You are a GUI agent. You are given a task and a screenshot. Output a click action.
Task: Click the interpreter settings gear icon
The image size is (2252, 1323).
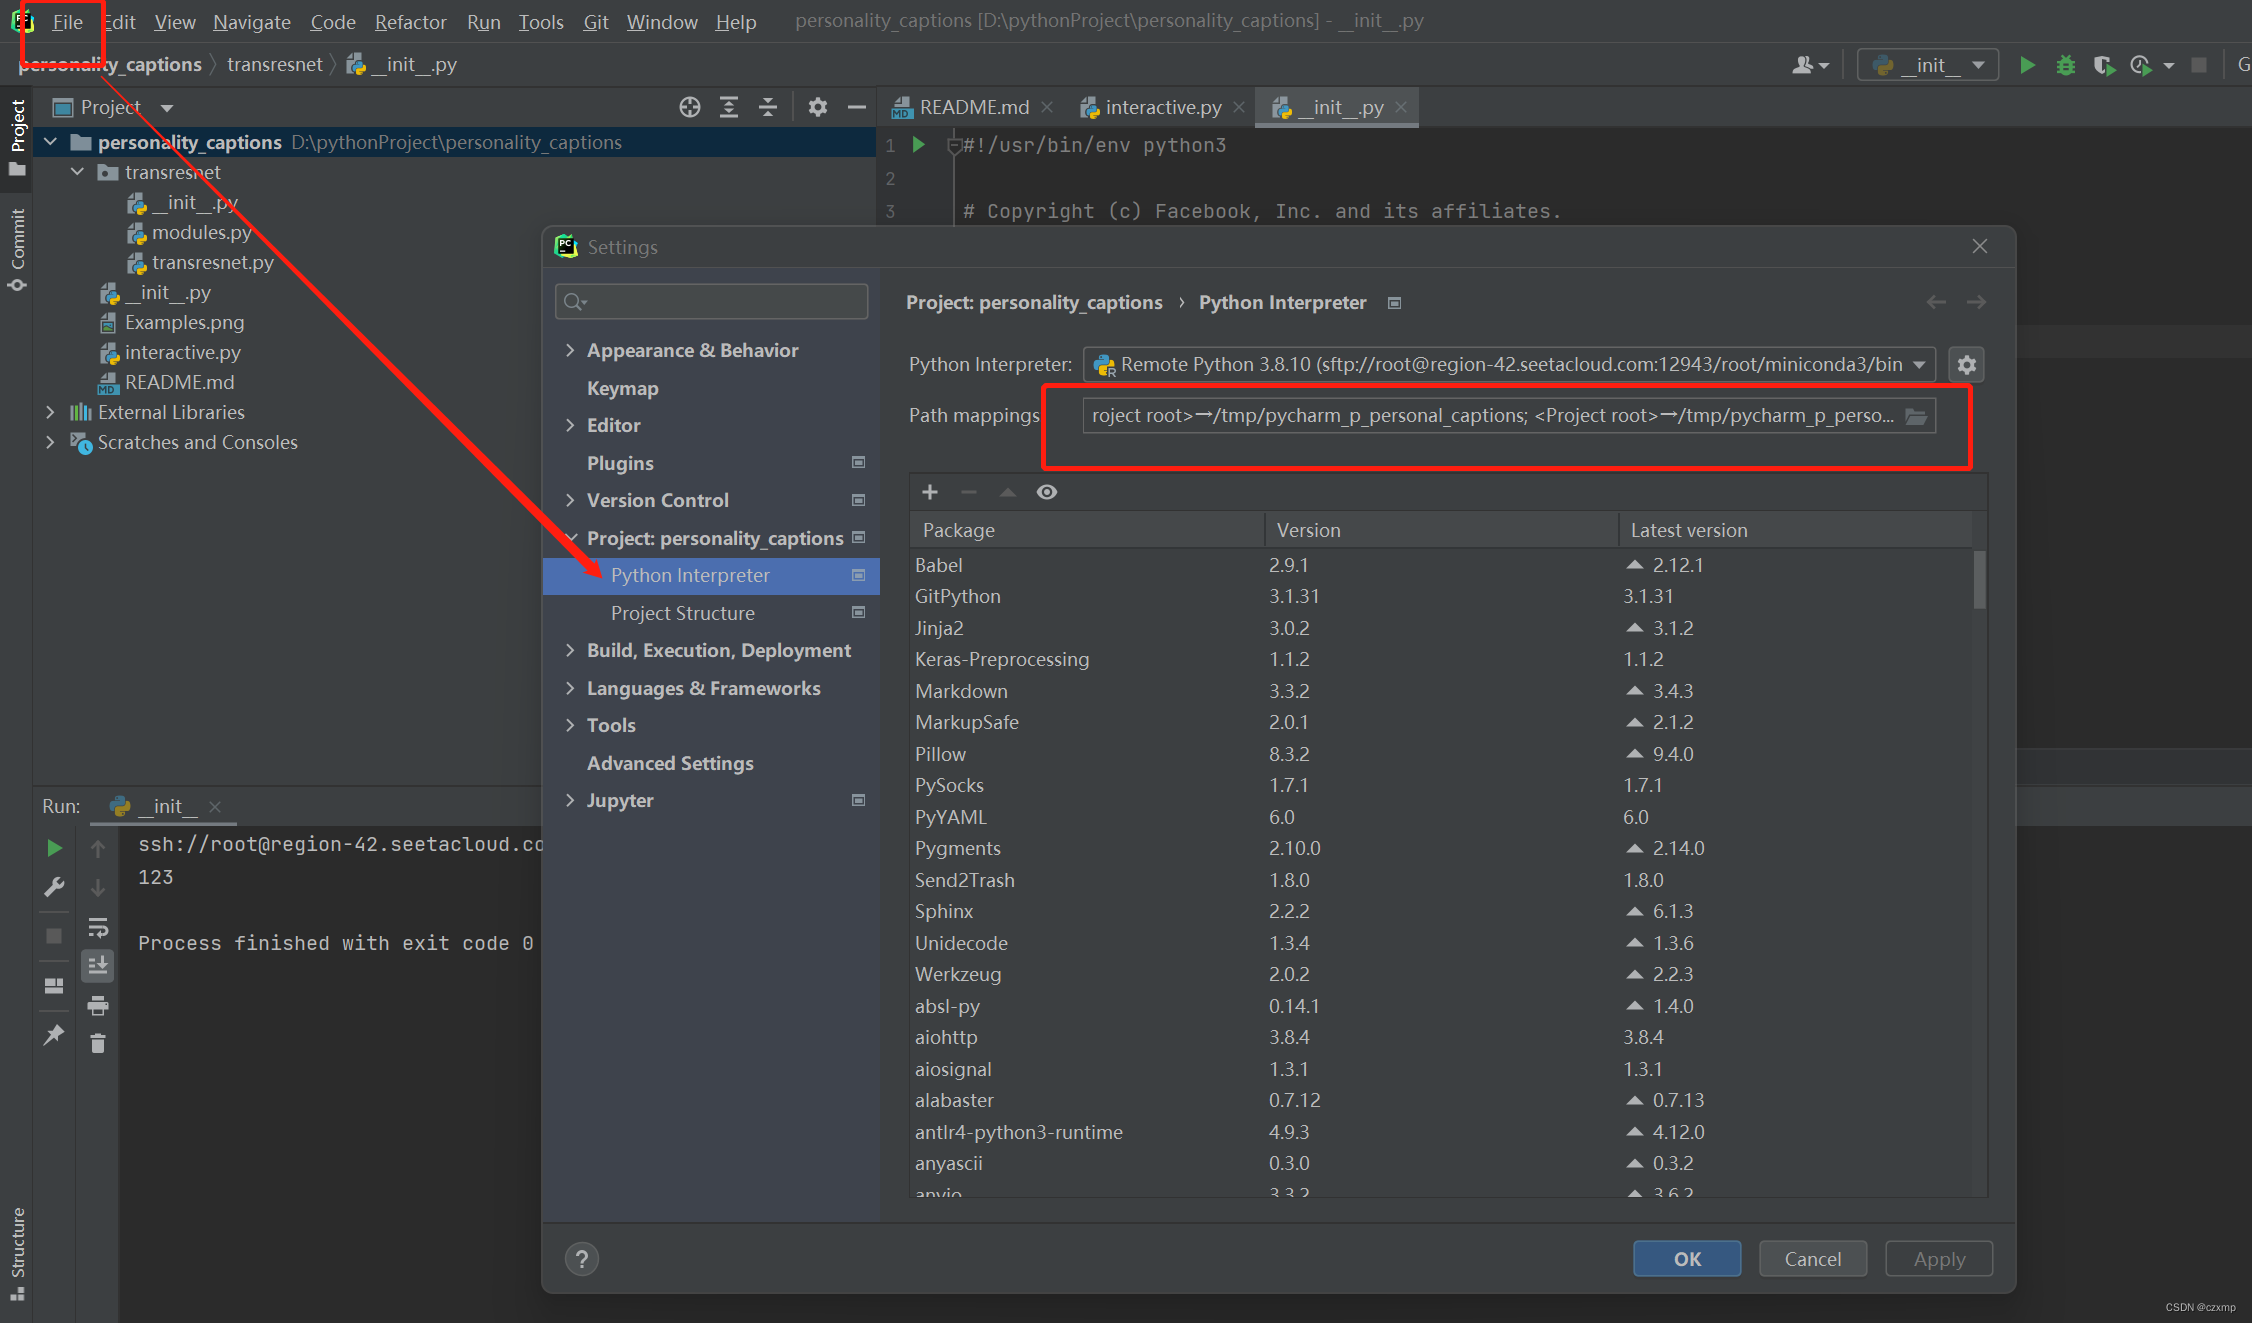pyautogui.click(x=1966, y=365)
